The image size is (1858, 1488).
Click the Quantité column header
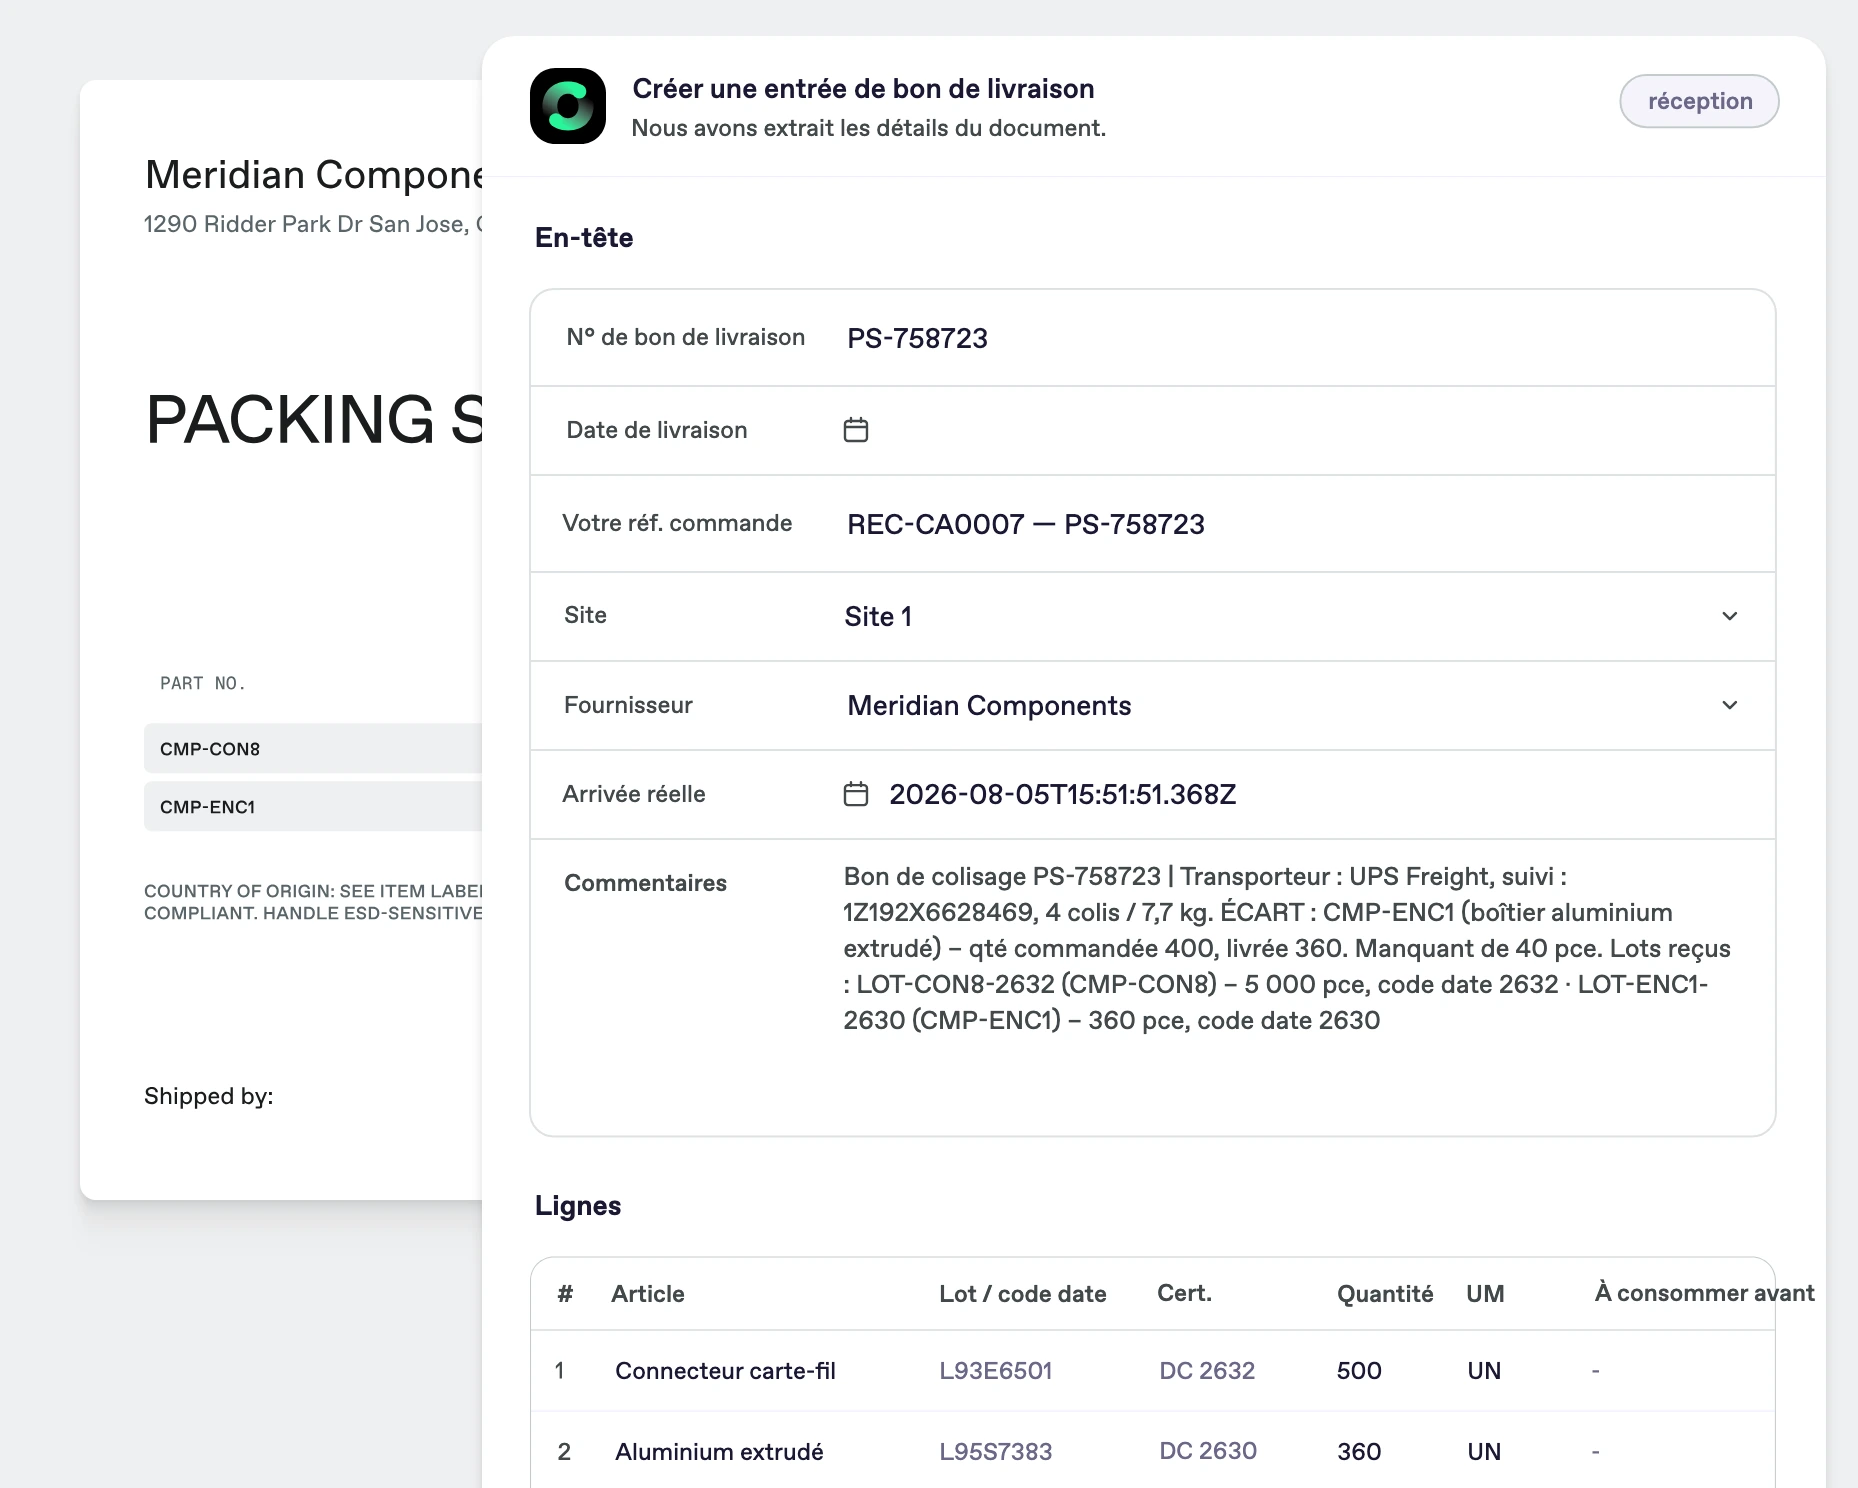(x=1385, y=1293)
